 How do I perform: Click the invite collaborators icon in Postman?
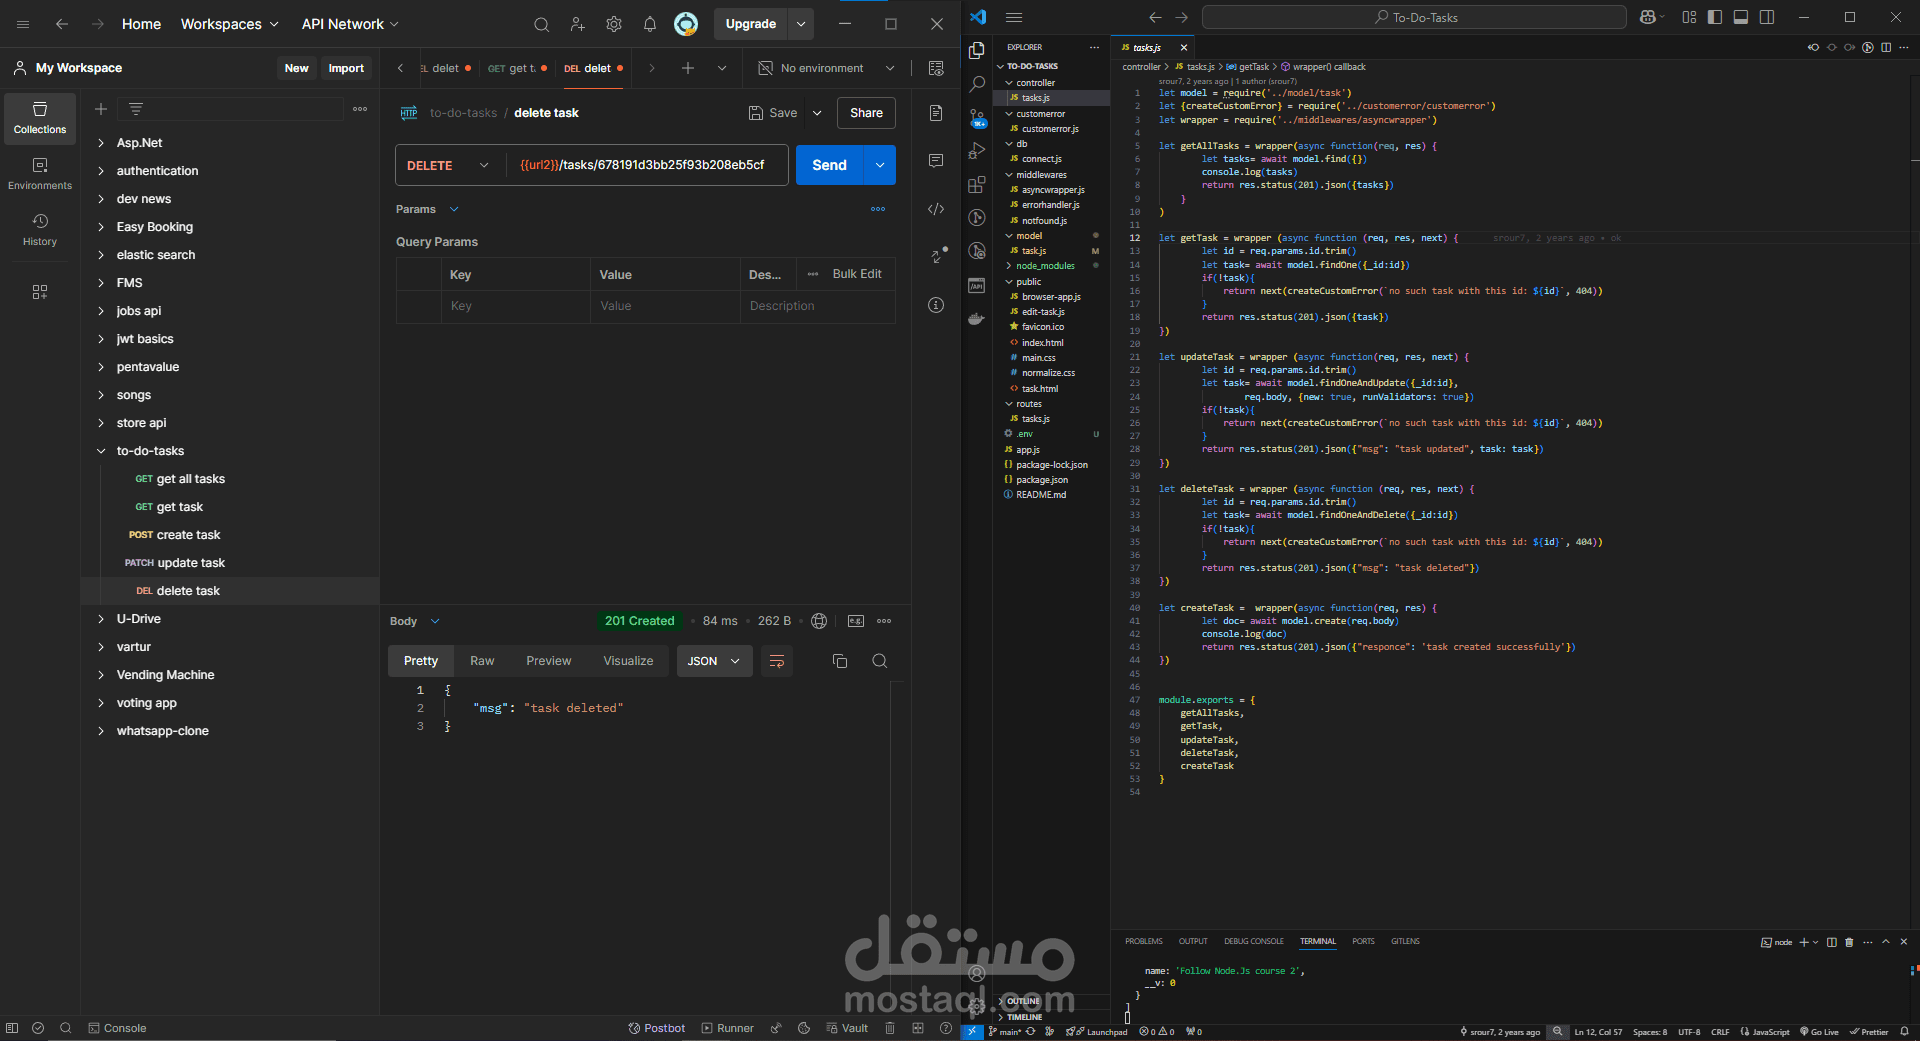tap(578, 24)
